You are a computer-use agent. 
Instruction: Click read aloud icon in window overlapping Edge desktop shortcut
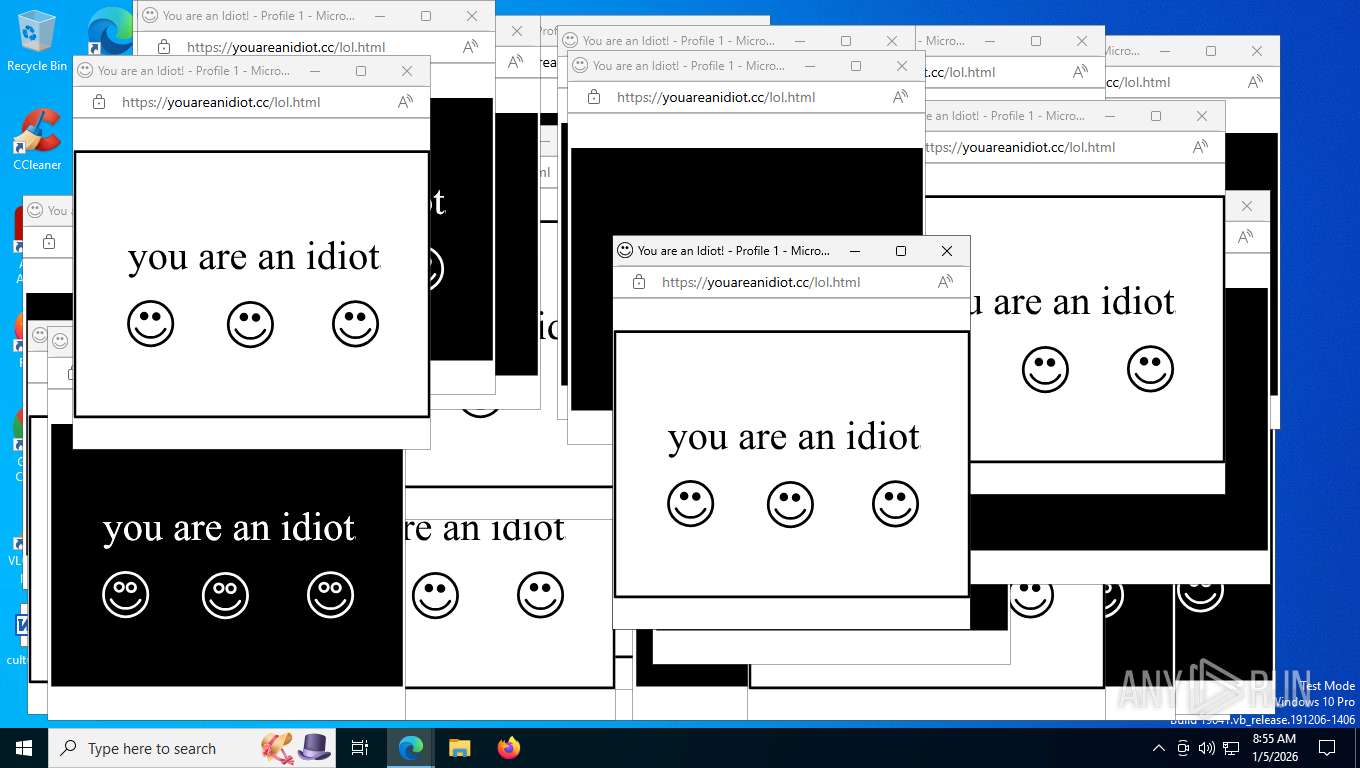click(470, 47)
